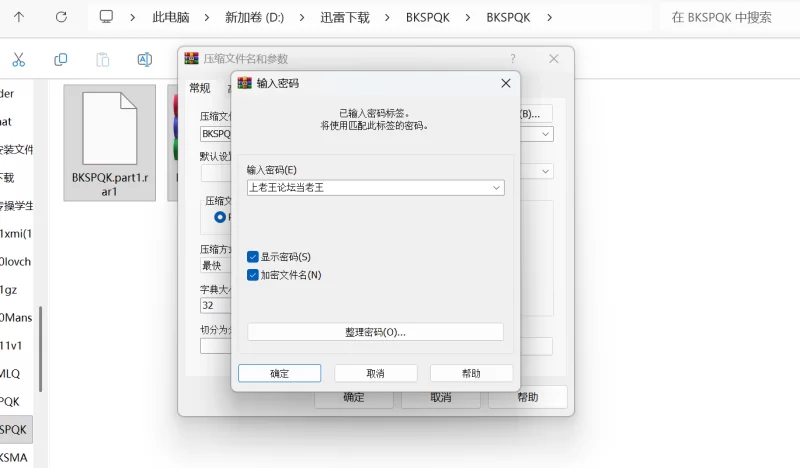
Task: Click the cut (scissors) icon in Explorer toolbar
Action: (18, 60)
